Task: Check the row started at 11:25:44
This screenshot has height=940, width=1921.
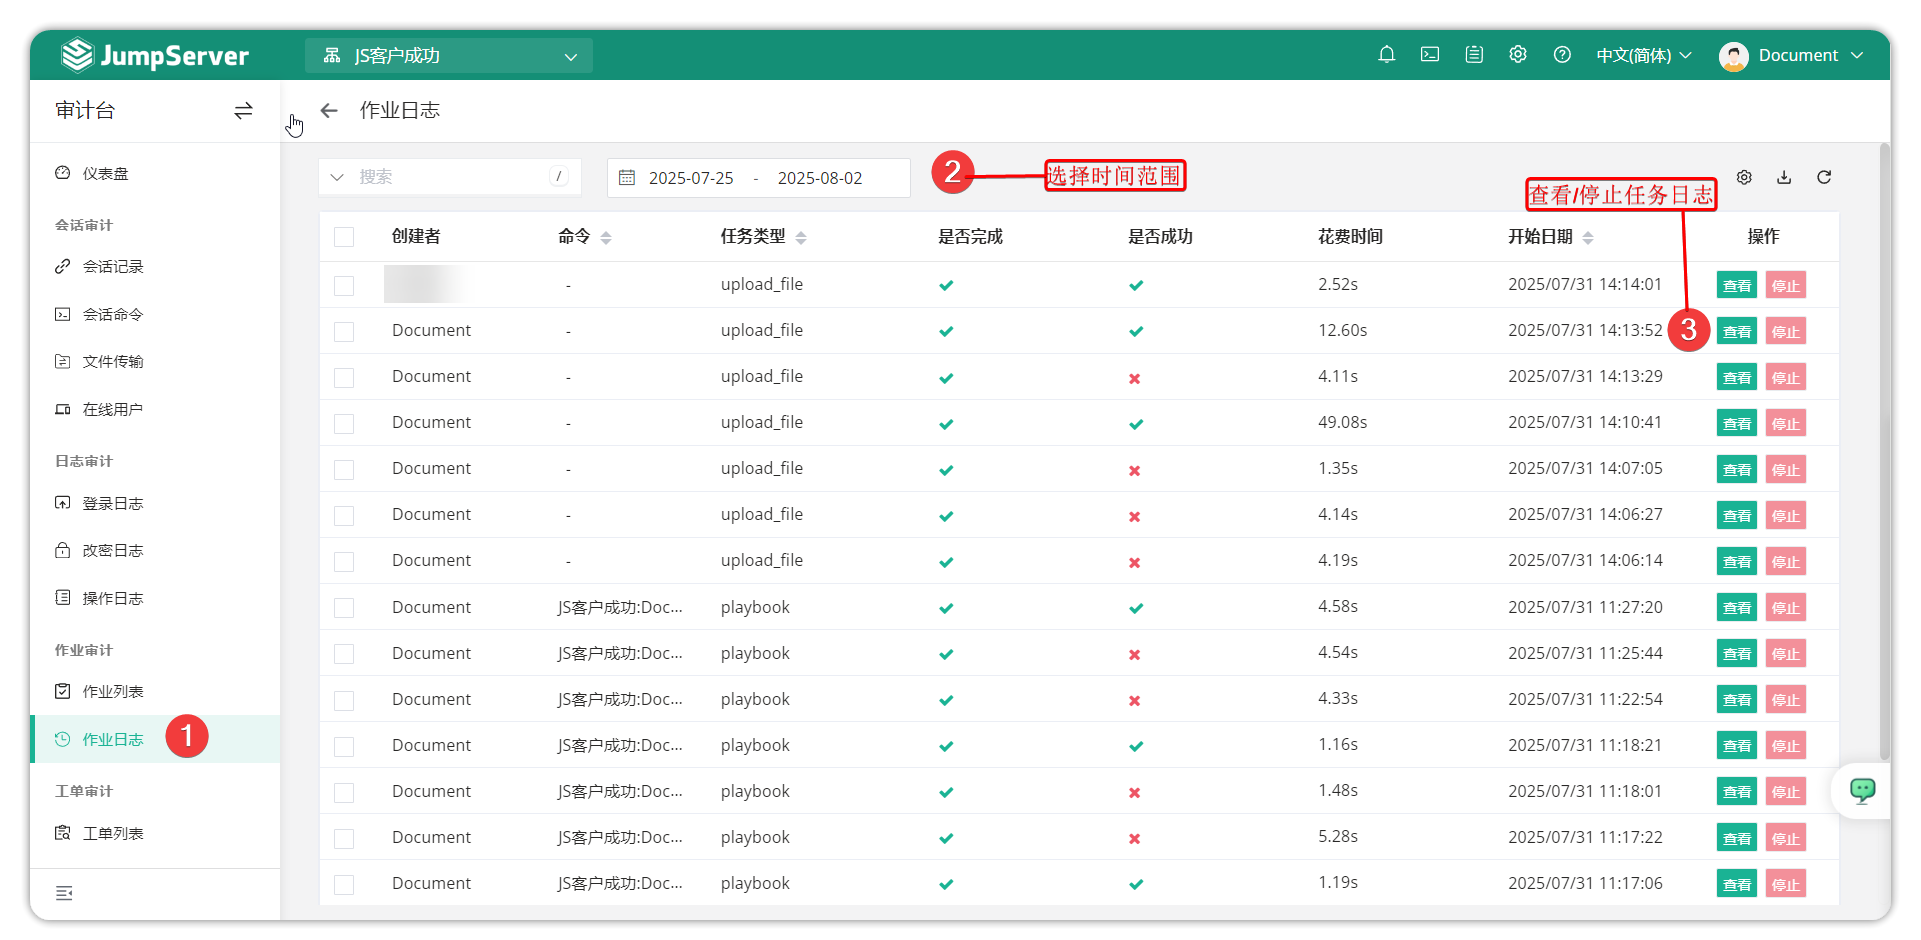Action: [344, 654]
